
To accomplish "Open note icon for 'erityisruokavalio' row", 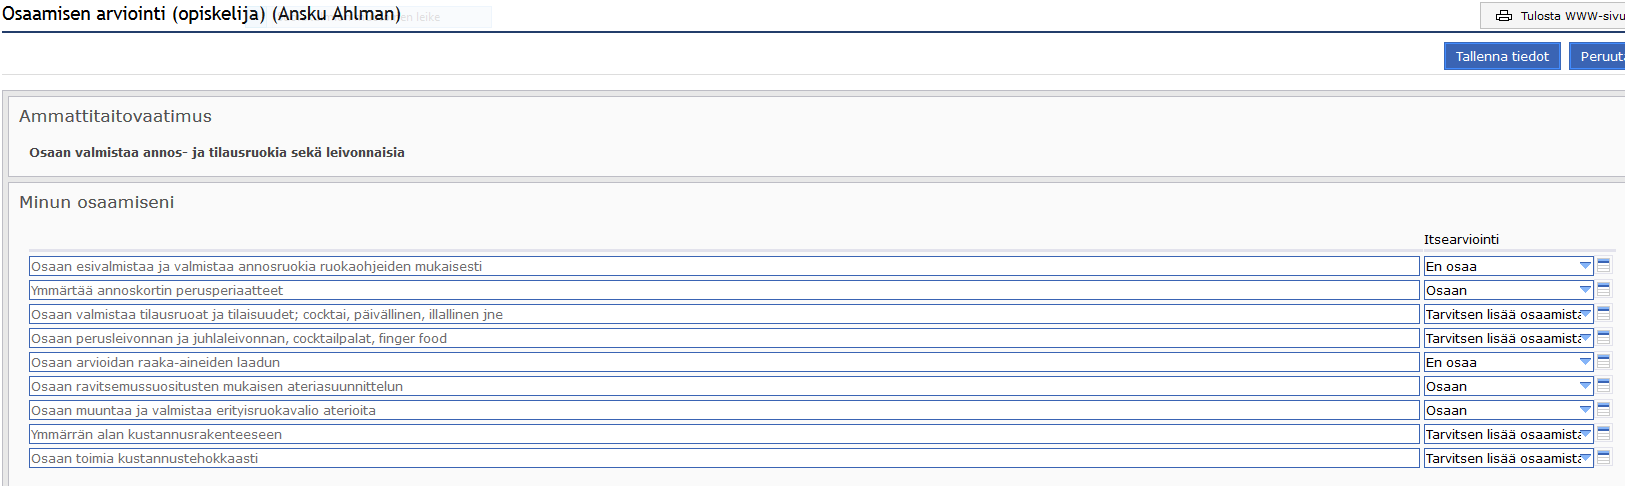I will (x=1604, y=409).
